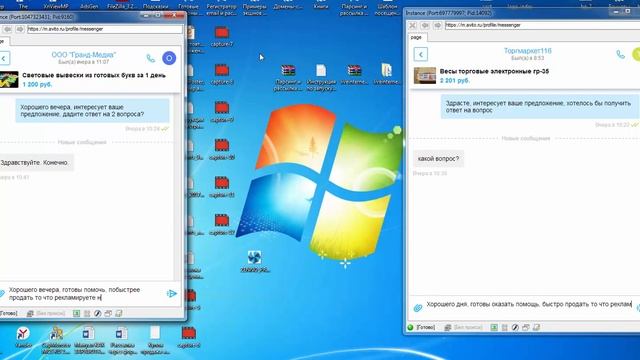Open listing thumbnail for Световые вывески
The image size is (640, 360).
click(9, 80)
